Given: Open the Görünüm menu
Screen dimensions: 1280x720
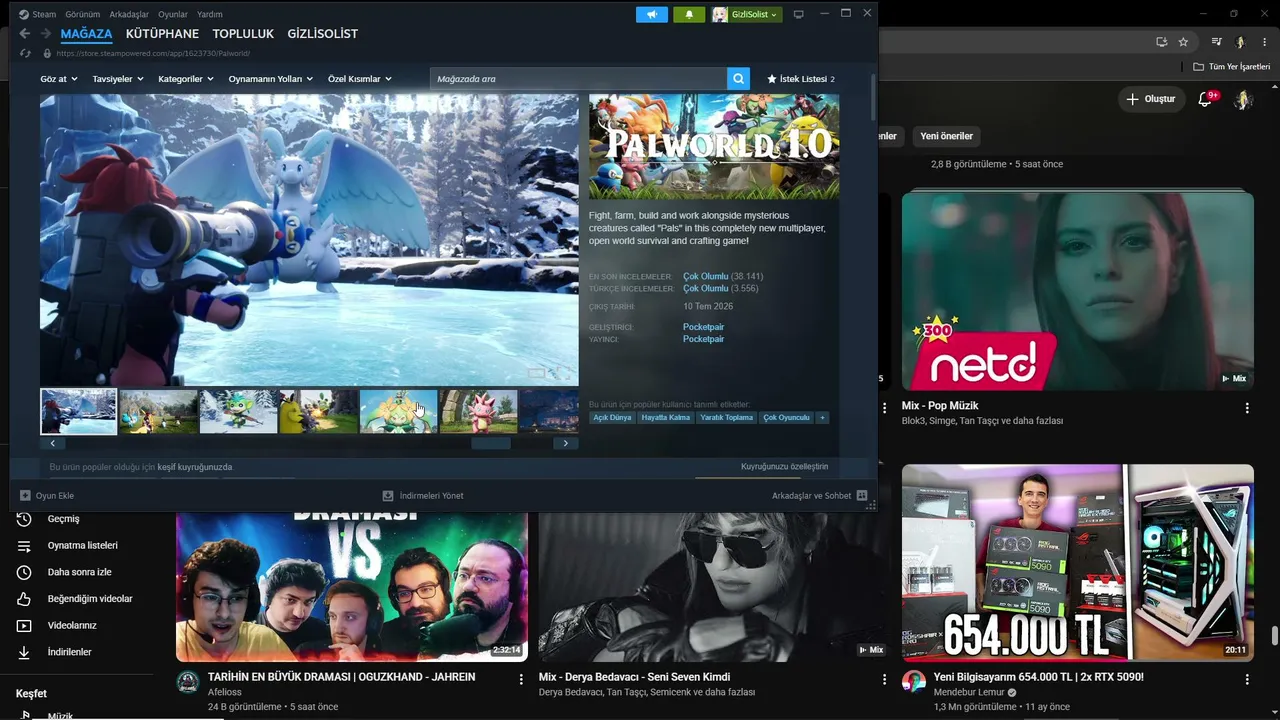Looking at the screenshot, I should click(82, 14).
